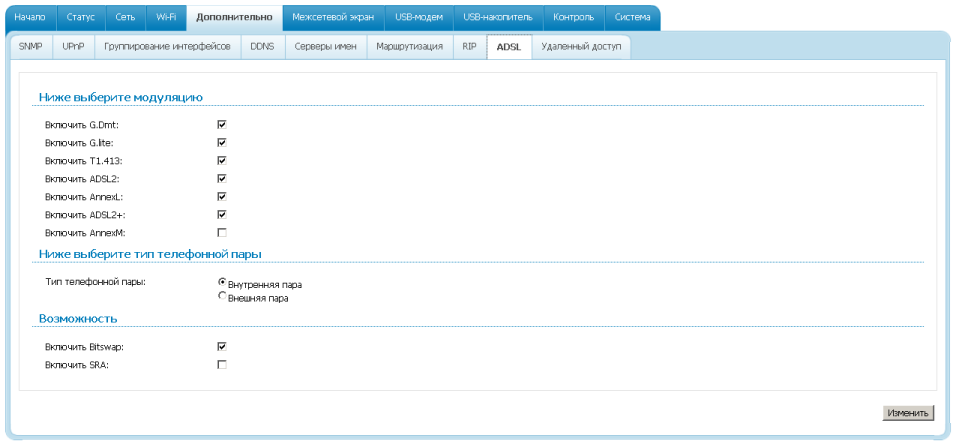
Task: Click the 'Включить ADSL2+:' label text
Action: tap(85, 215)
